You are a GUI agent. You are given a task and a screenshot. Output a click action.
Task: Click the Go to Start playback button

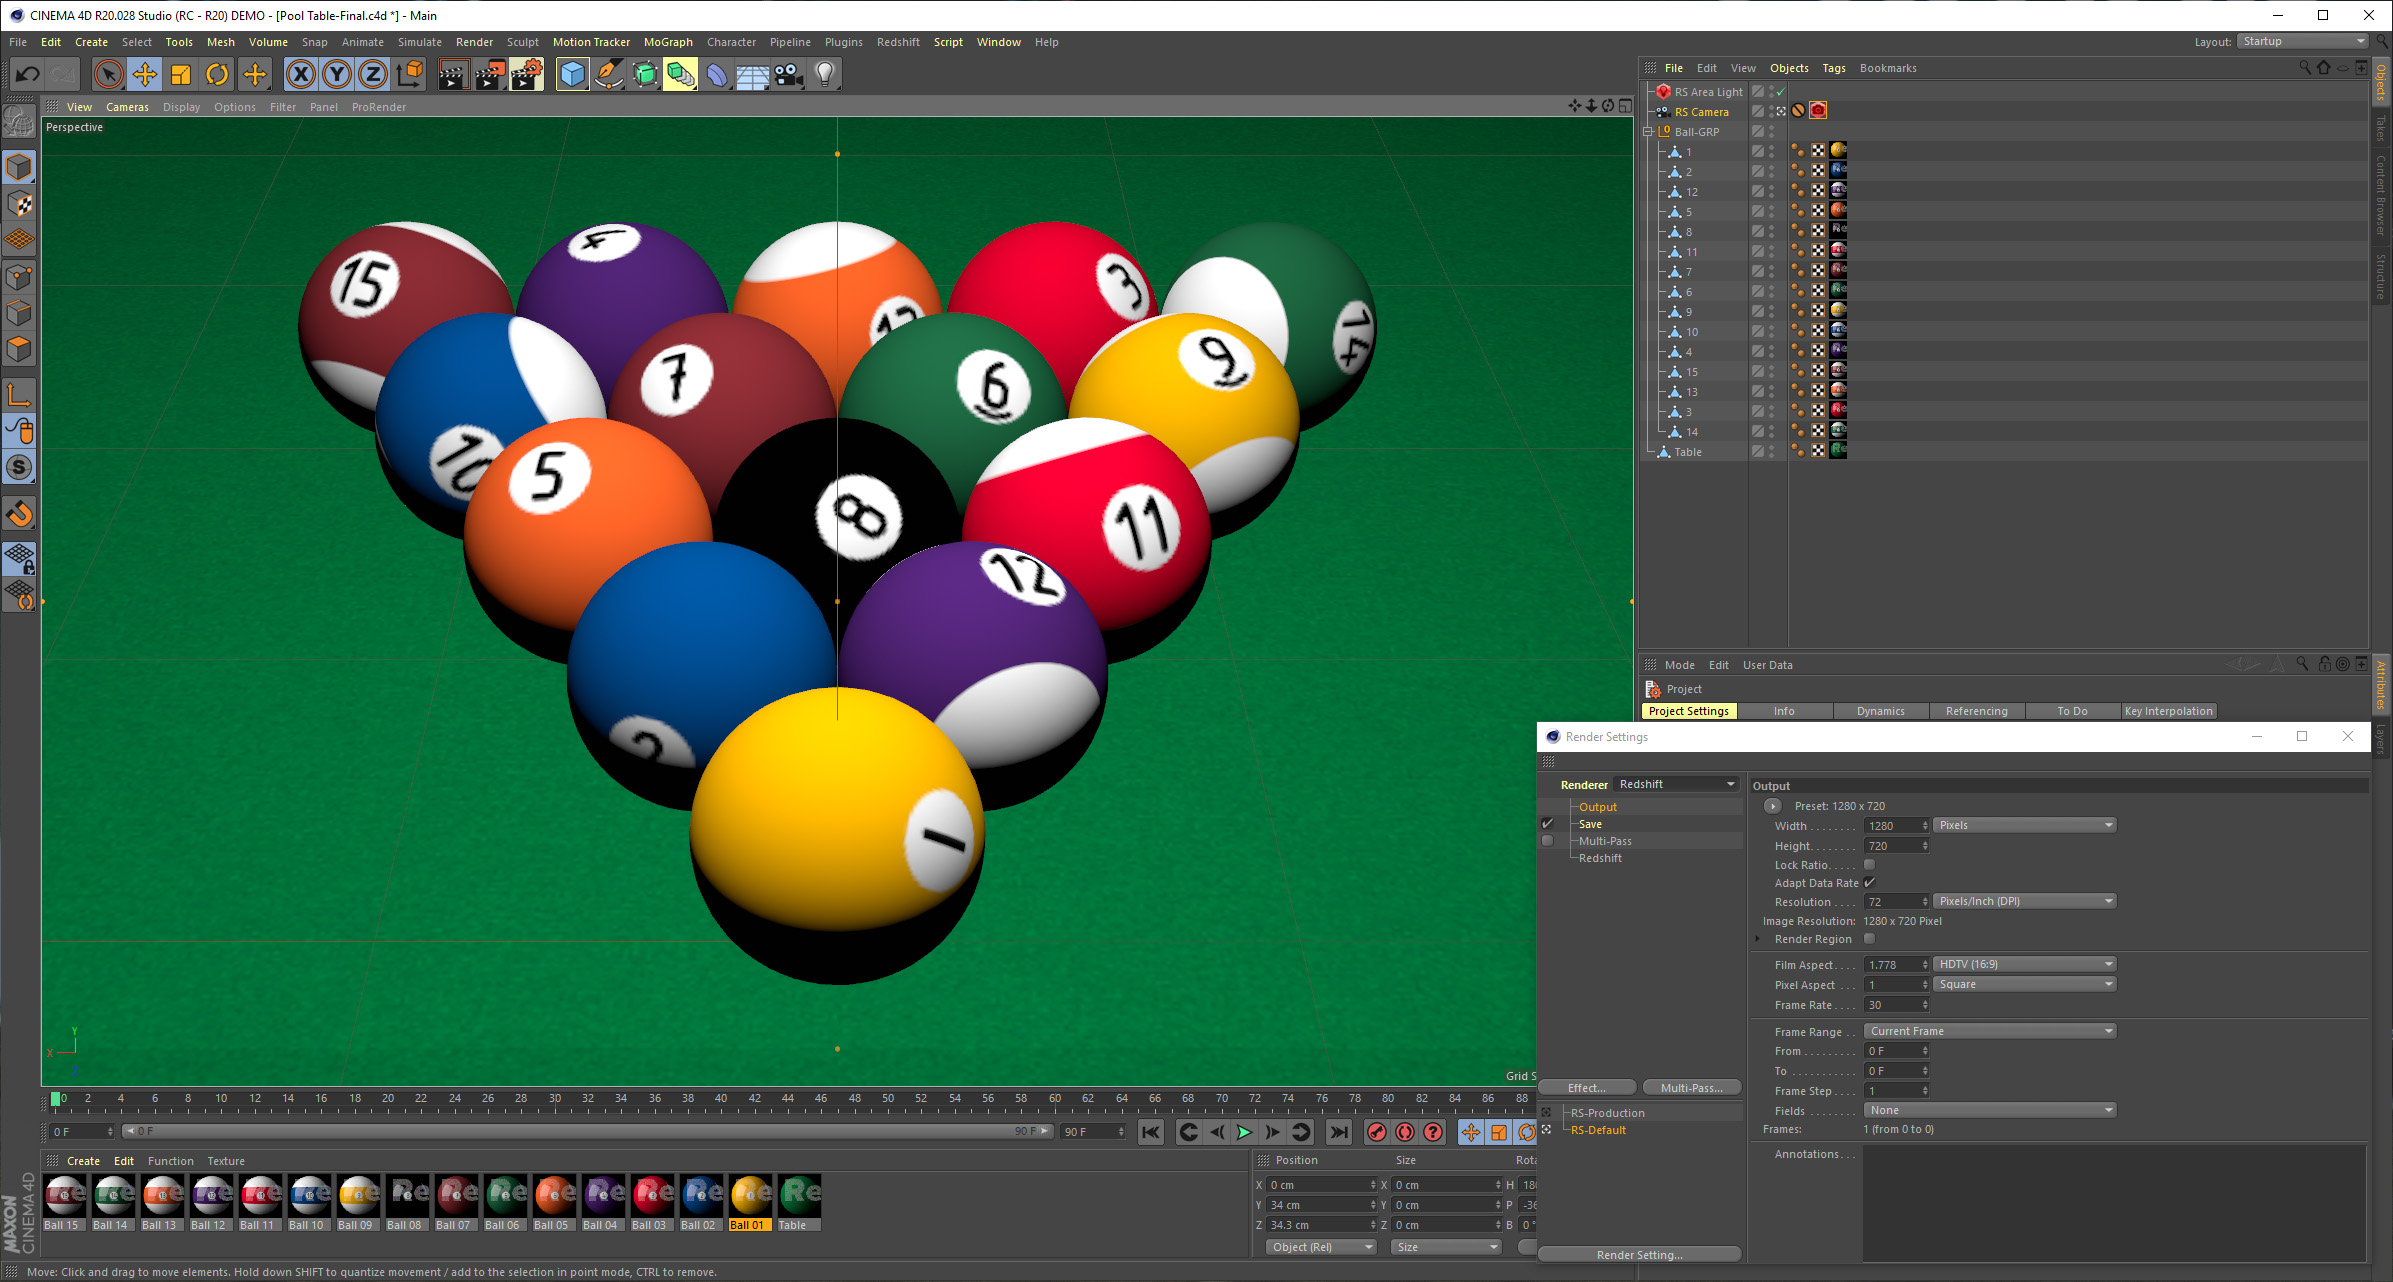point(1151,1132)
